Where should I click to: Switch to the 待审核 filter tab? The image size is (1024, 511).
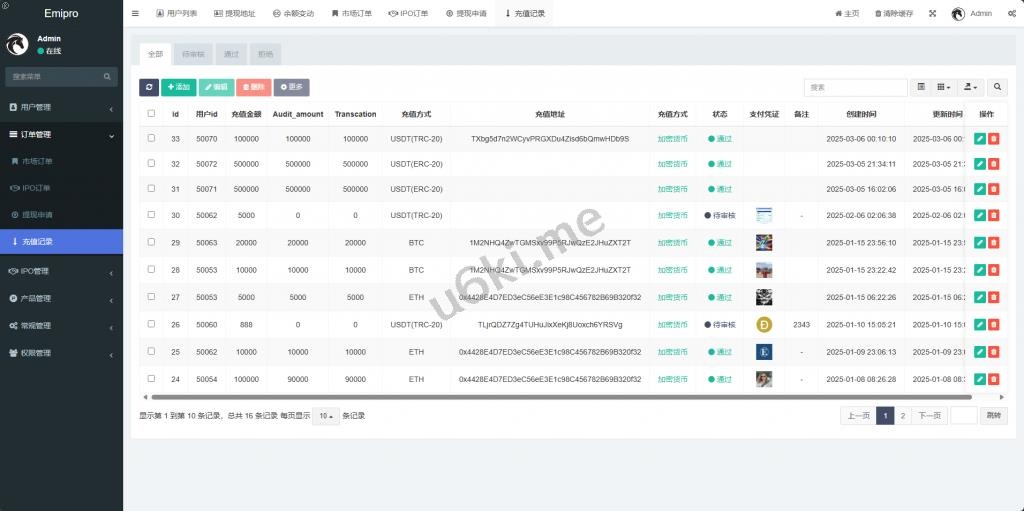(x=193, y=54)
